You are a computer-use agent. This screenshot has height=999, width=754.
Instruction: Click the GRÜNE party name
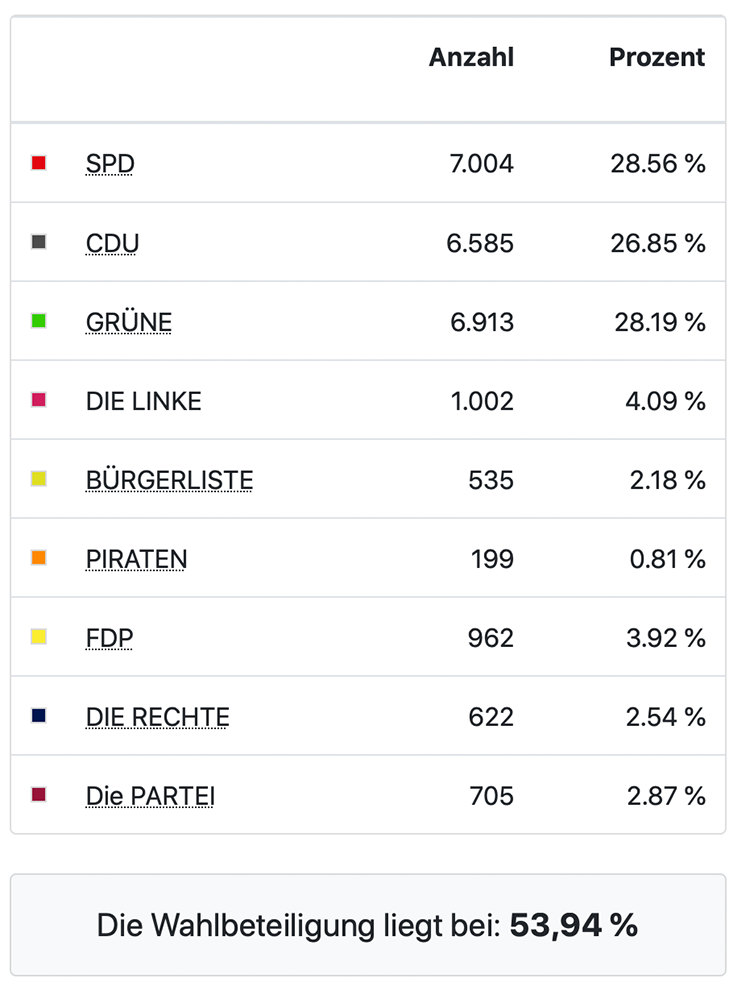tap(129, 322)
